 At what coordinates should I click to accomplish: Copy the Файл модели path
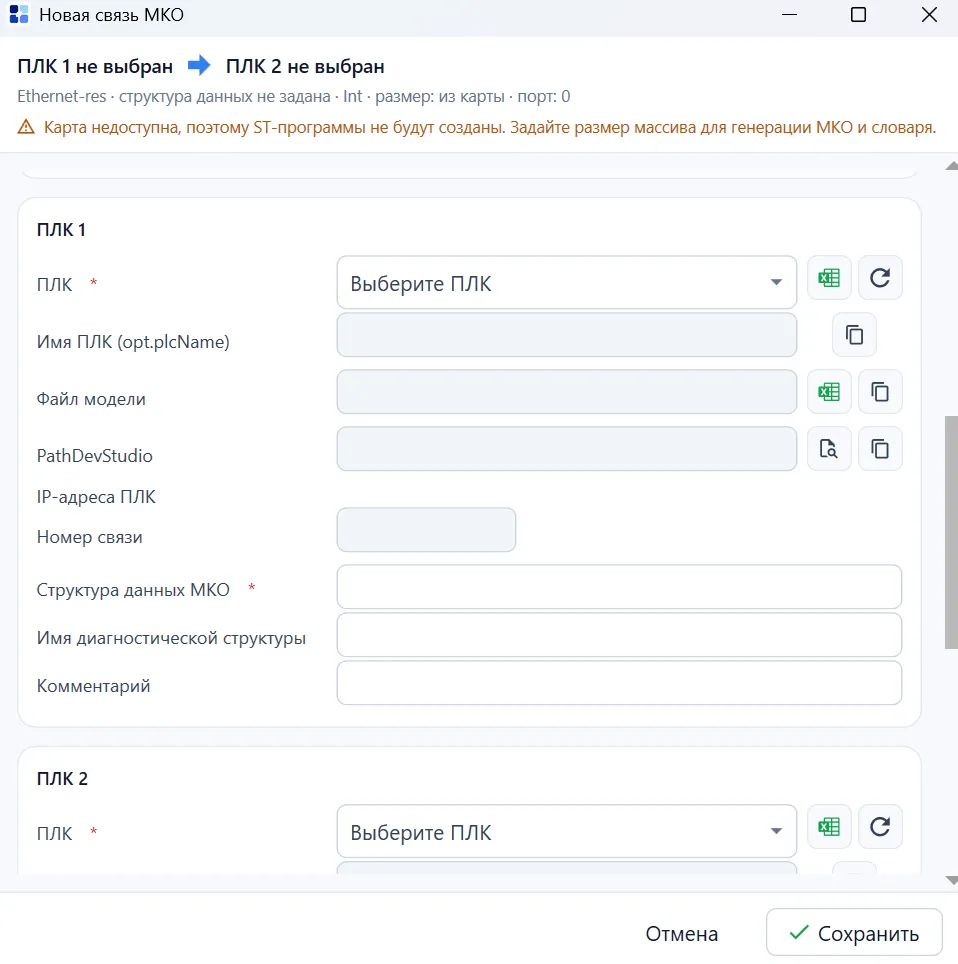880,392
